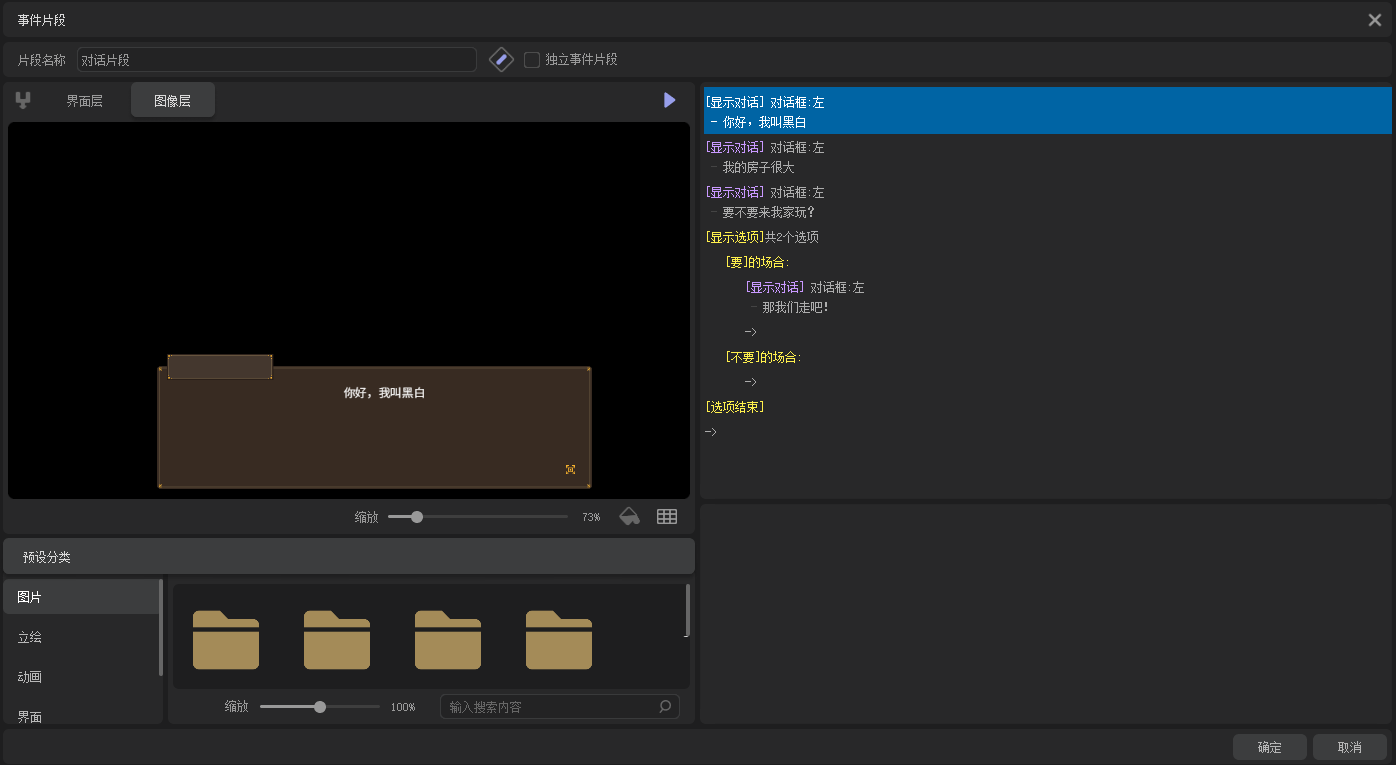Select the 显示选项 共2个选项 command
Viewport: 1396px width, 765px height.
point(762,237)
